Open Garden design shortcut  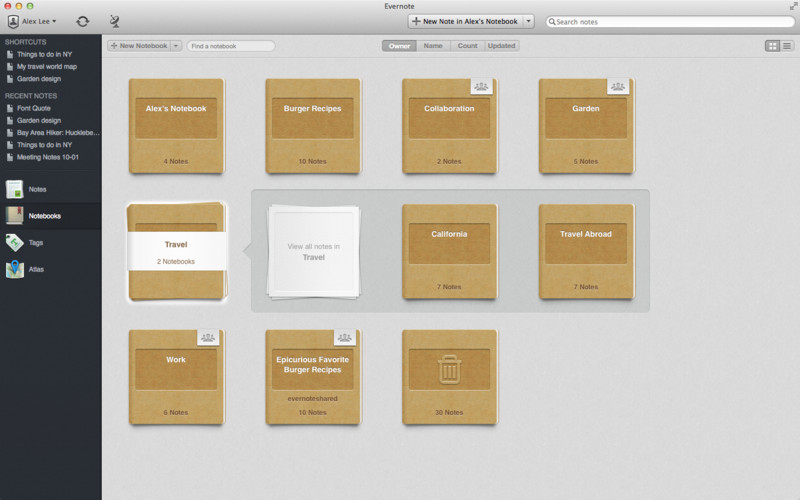[39, 79]
